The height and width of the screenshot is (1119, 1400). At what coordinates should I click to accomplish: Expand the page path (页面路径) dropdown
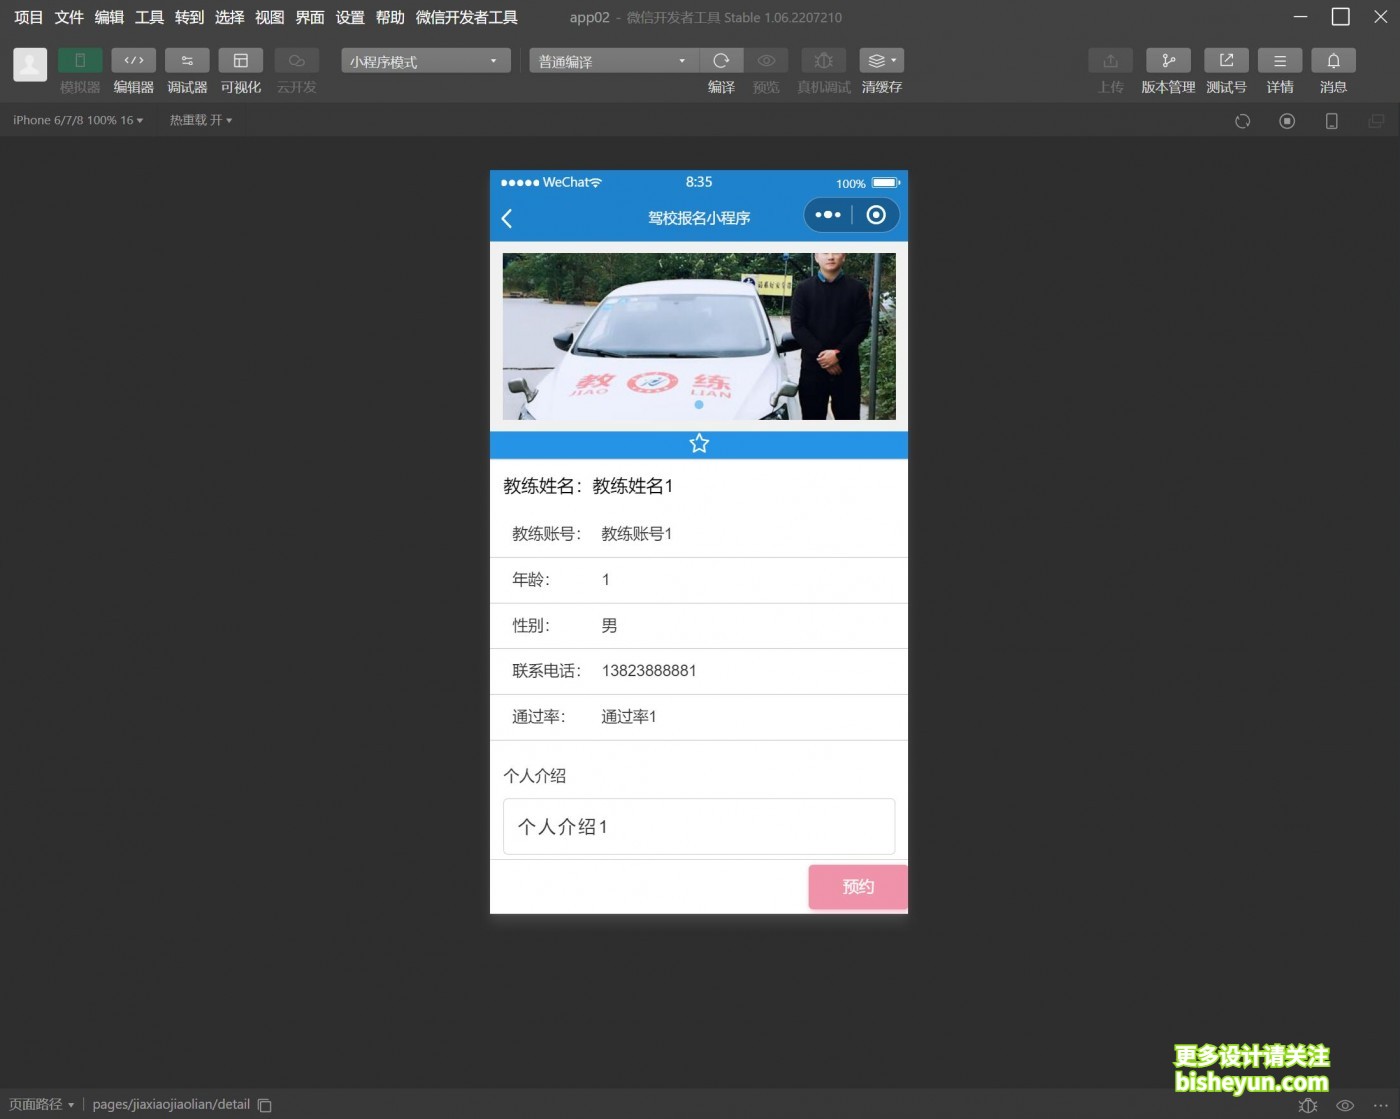[41, 1104]
